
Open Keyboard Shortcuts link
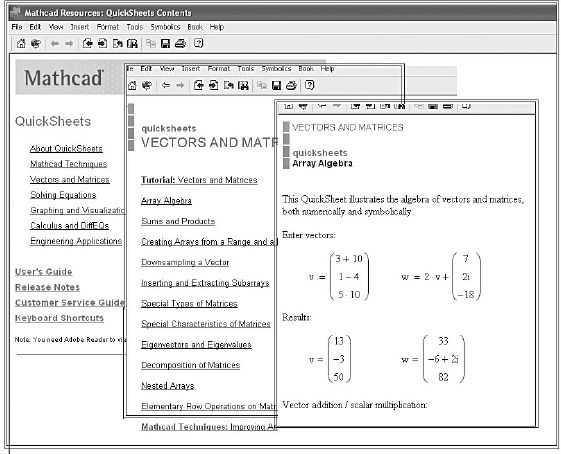(x=59, y=318)
